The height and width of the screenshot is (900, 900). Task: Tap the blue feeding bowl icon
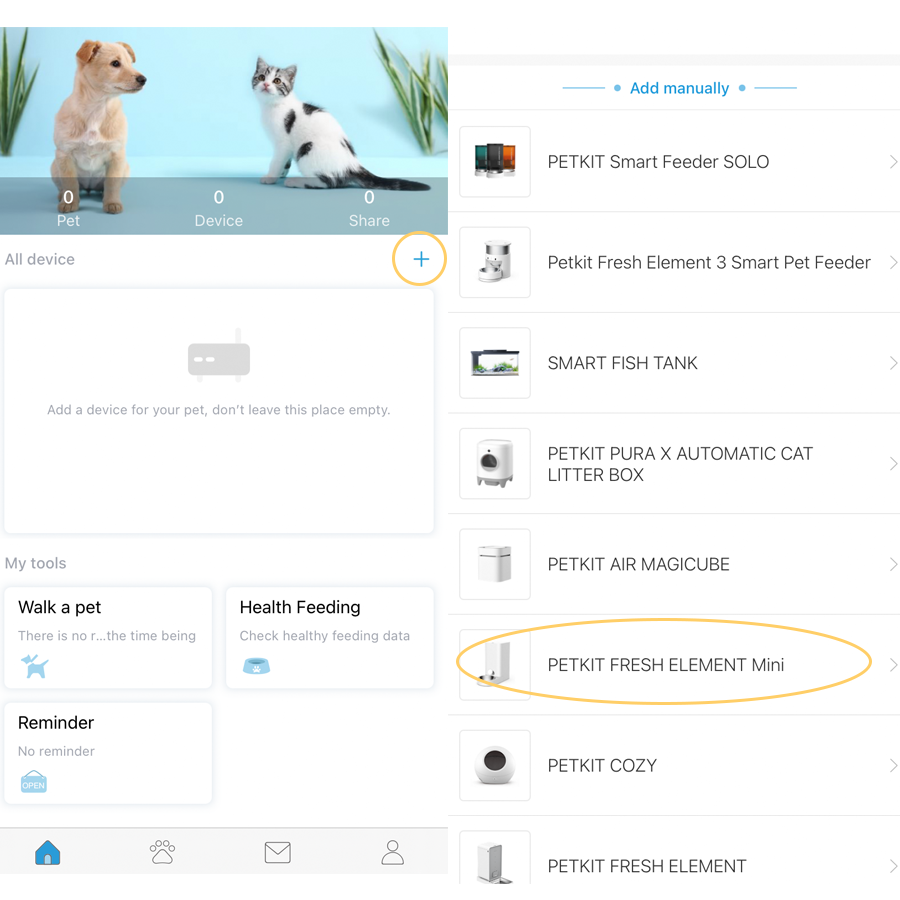click(256, 666)
